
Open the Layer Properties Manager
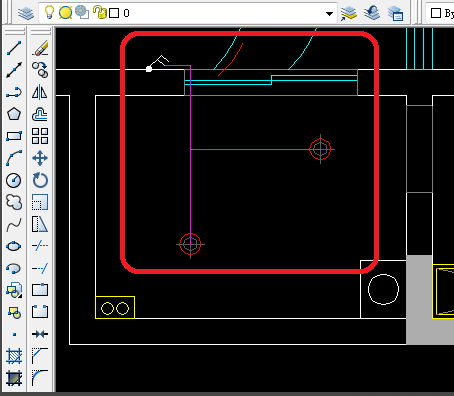click(x=26, y=13)
